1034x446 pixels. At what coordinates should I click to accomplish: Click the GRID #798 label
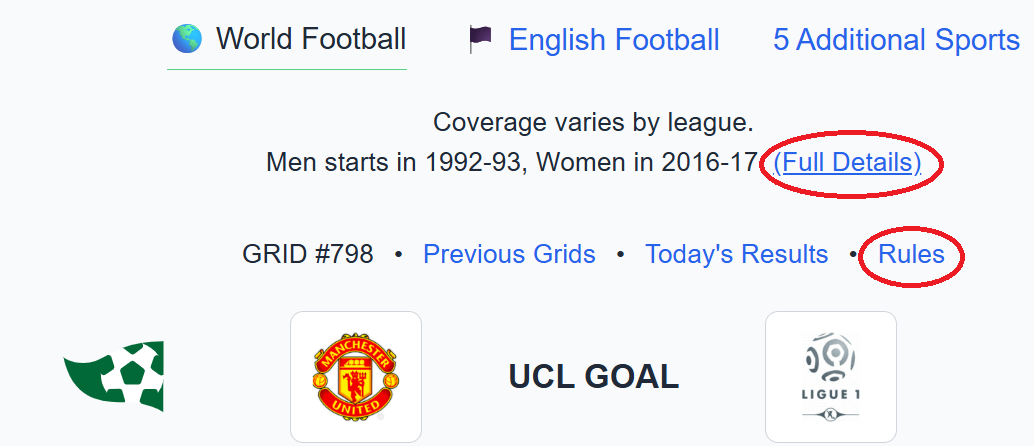tap(308, 254)
